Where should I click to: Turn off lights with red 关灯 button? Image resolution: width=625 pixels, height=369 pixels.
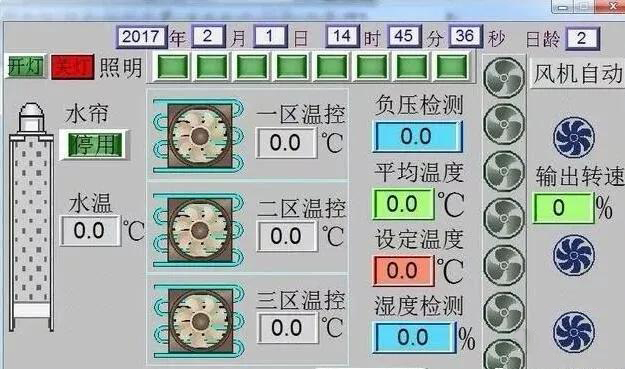(73, 67)
